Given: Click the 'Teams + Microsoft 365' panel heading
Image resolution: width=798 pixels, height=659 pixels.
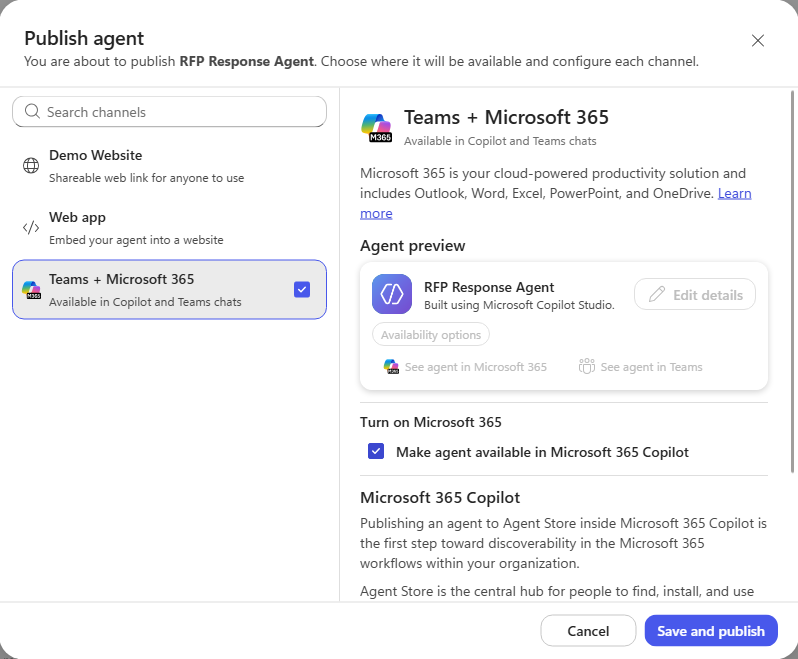Looking at the screenshot, I should [506, 117].
